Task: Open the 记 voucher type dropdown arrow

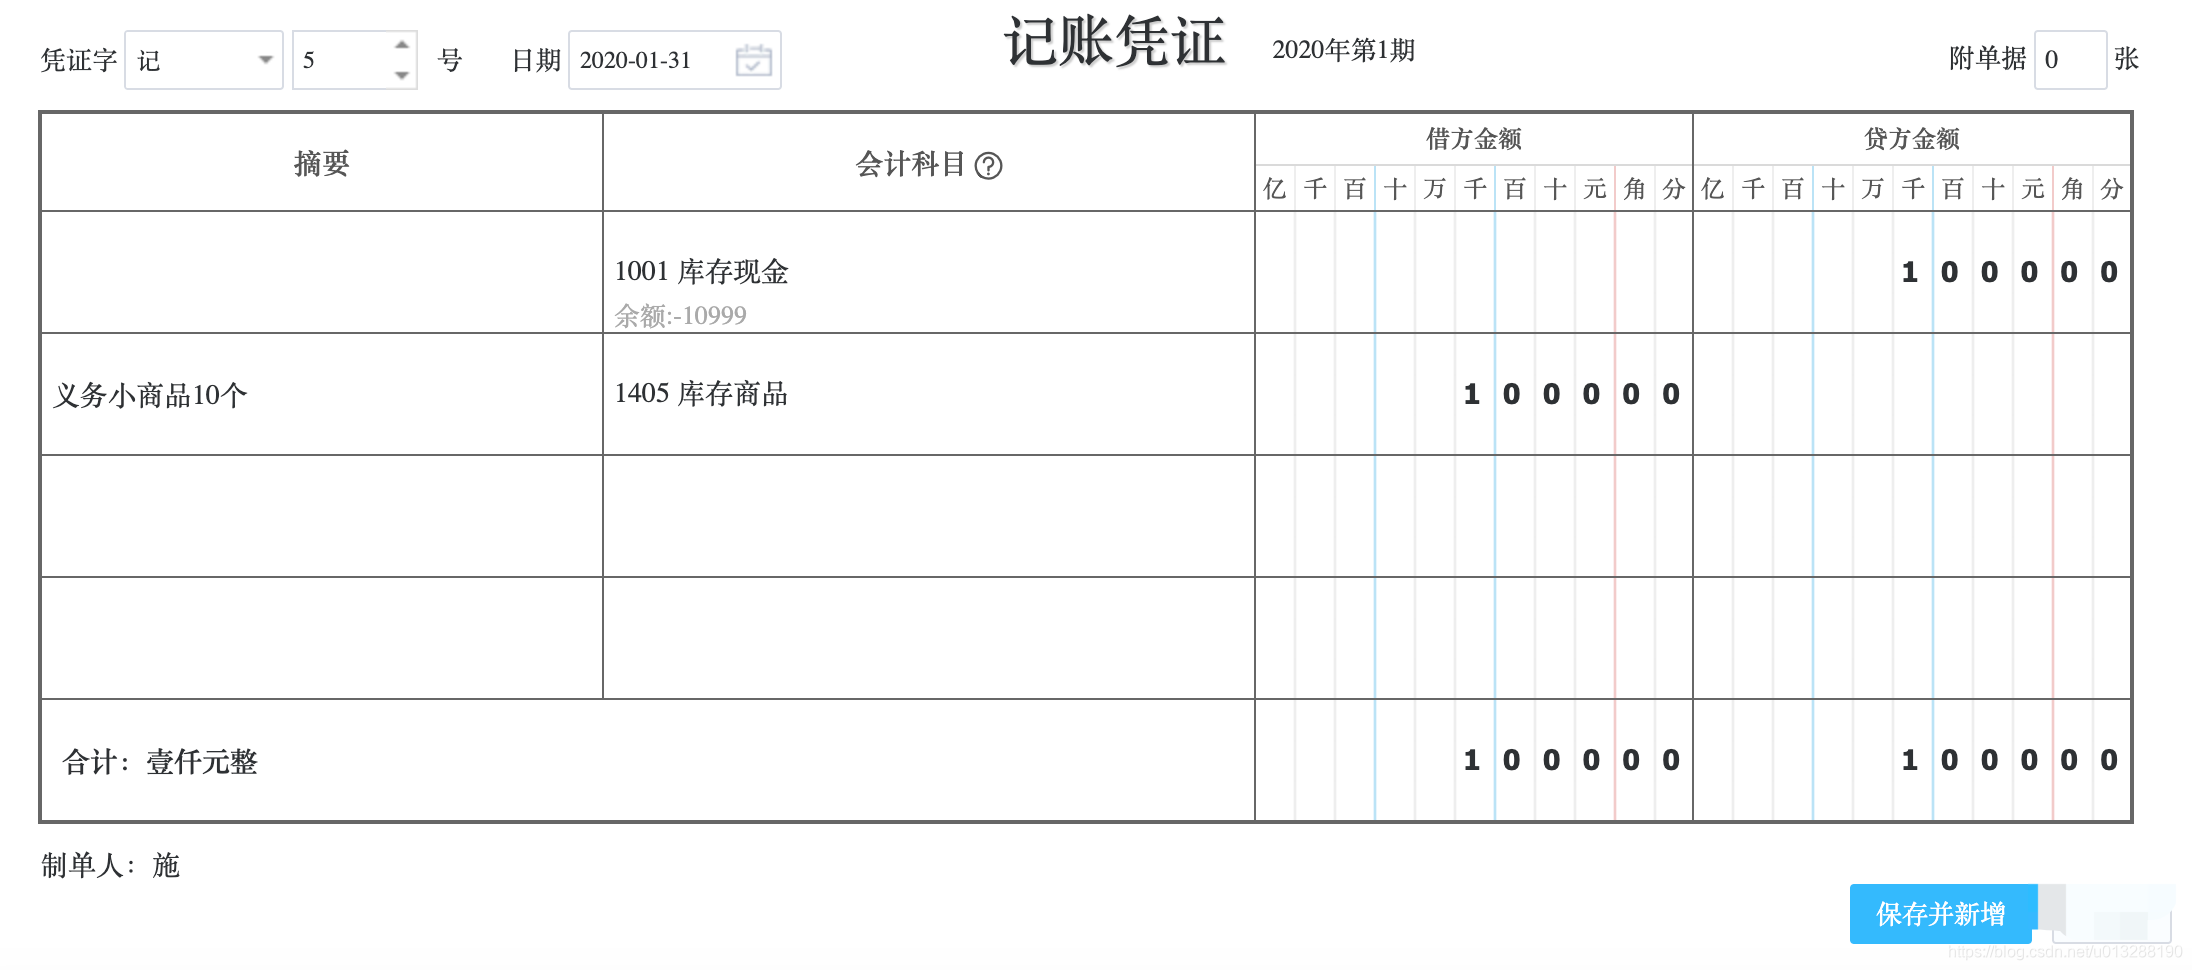Action: (x=265, y=60)
